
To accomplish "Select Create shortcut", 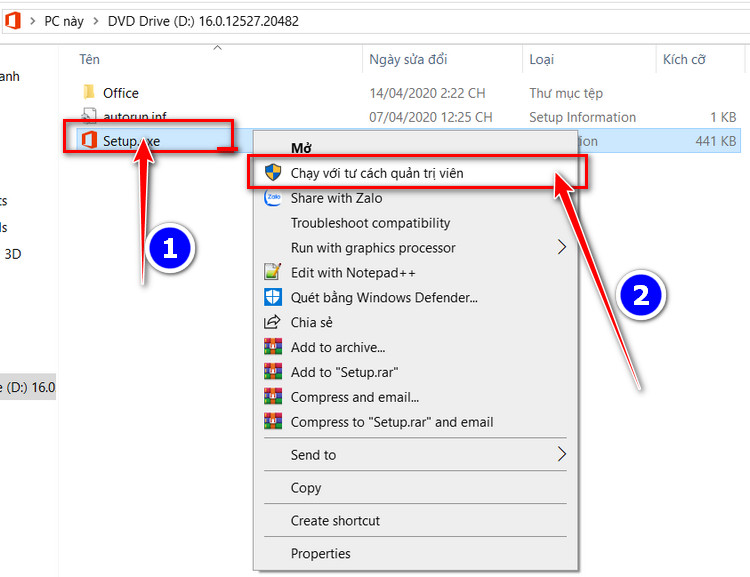I will tap(335, 520).
